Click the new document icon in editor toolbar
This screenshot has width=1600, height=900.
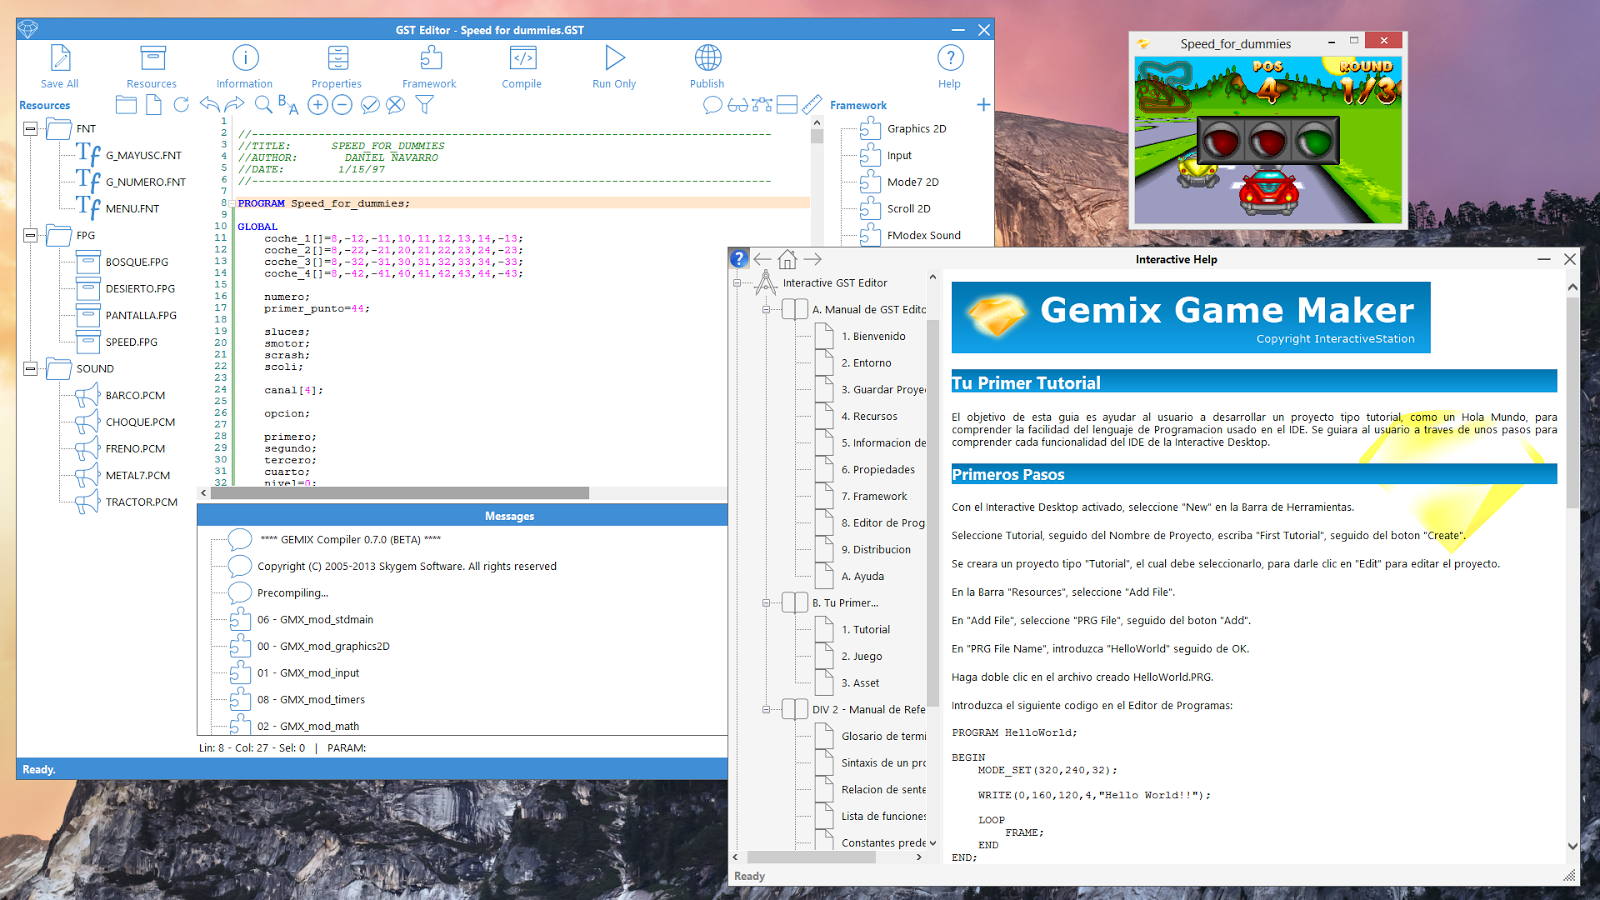click(x=154, y=104)
